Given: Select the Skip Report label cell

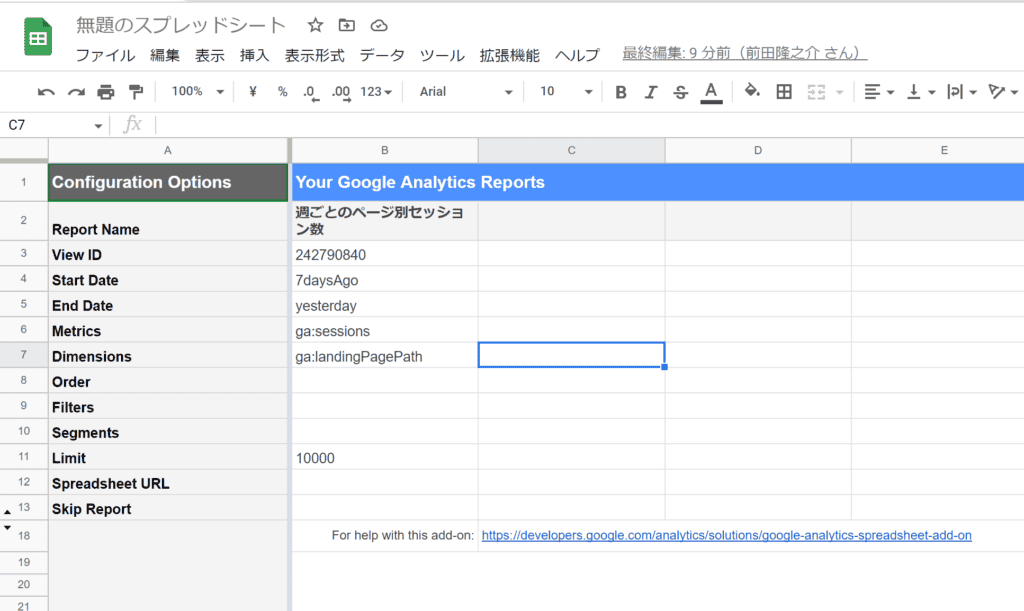Looking at the screenshot, I should (168, 509).
